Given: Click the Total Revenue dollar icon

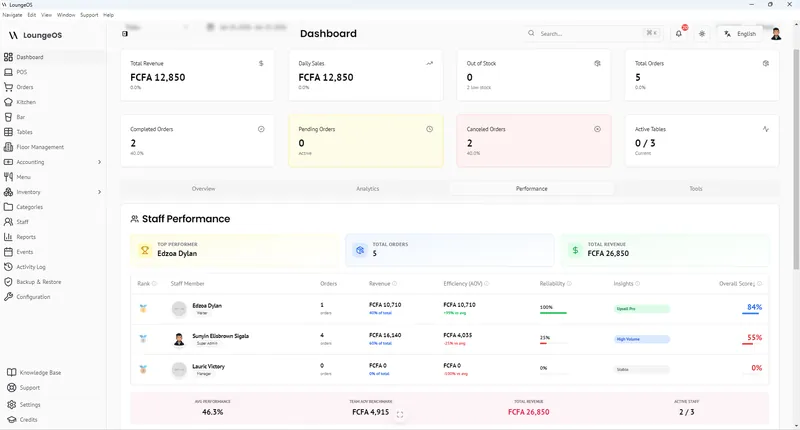Looking at the screenshot, I should click(x=261, y=63).
